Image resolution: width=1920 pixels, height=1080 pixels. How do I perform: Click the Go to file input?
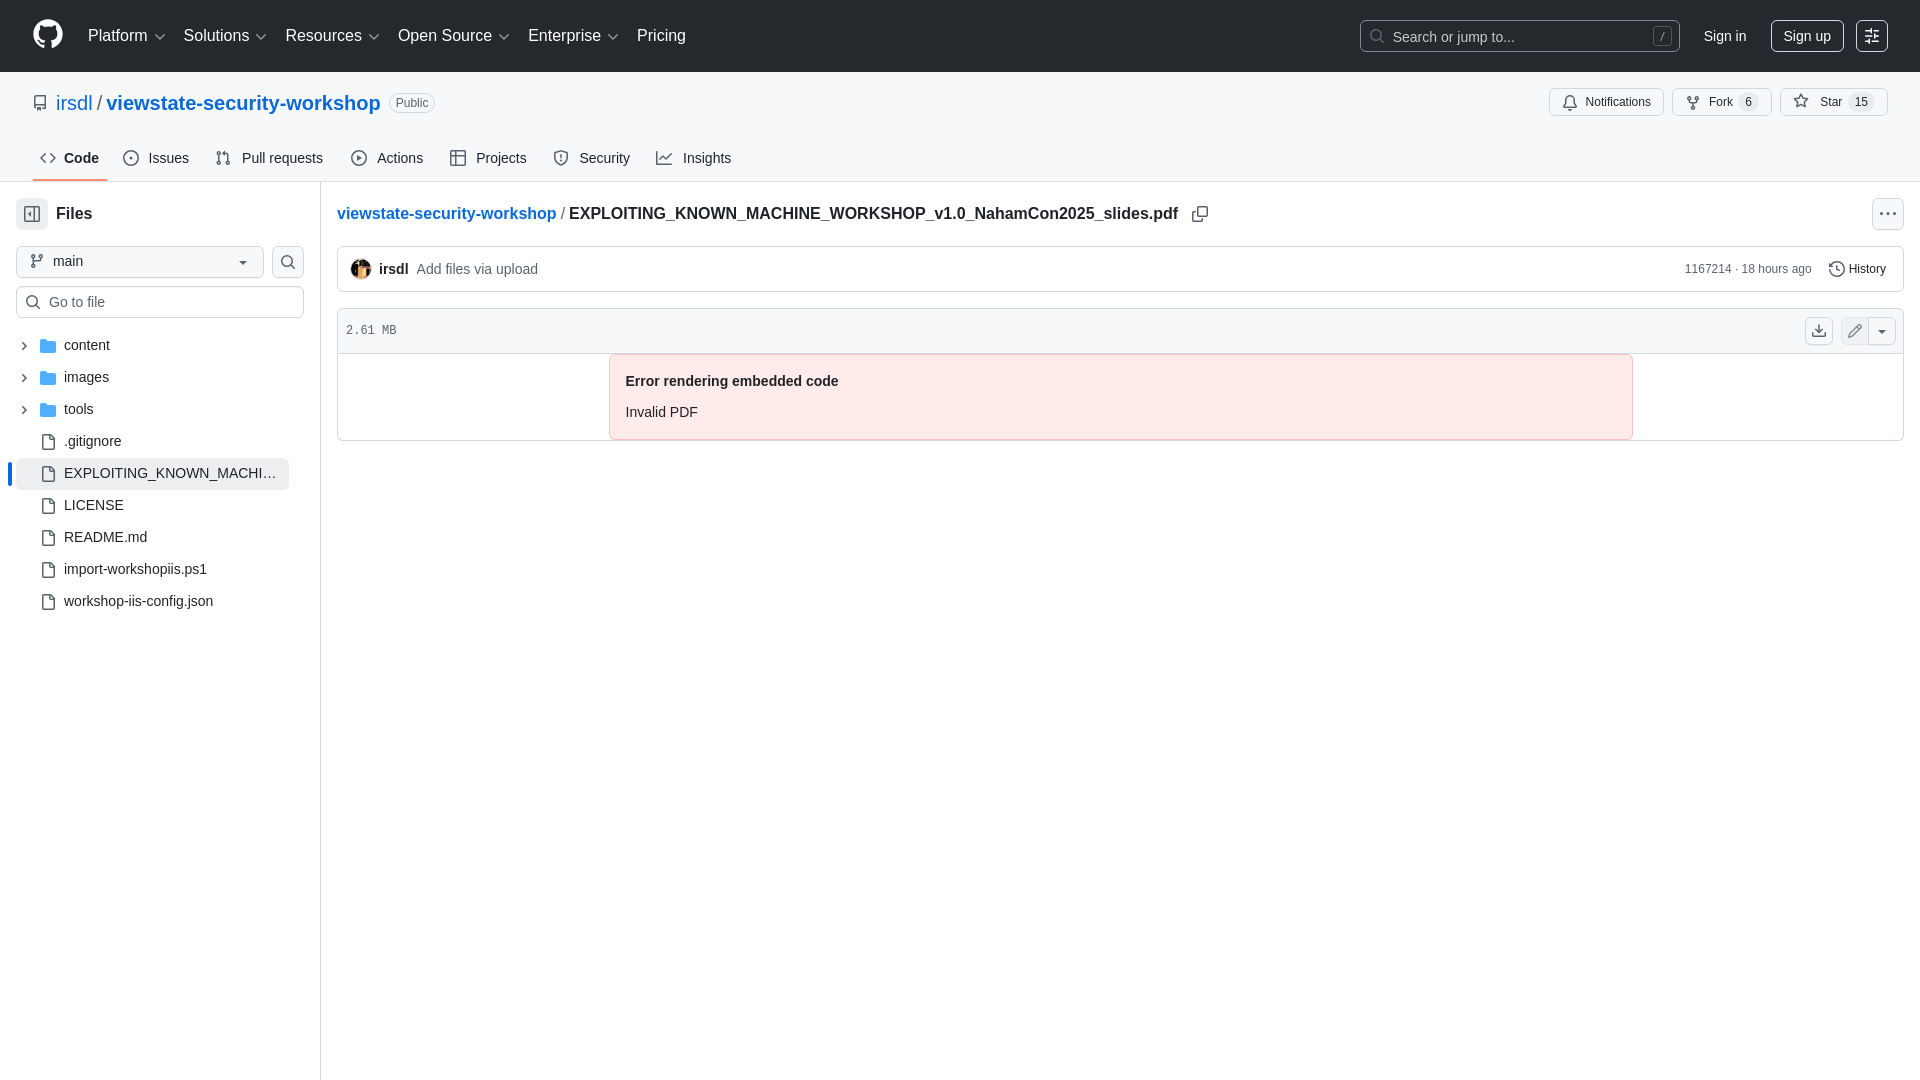pyautogui.click(x=160, y=301)
